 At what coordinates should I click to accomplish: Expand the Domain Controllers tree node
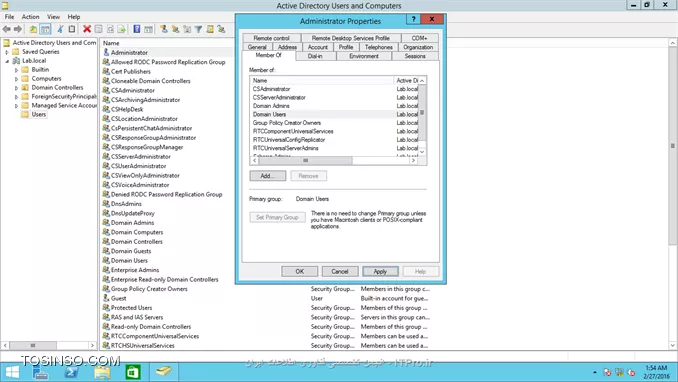(x=16, y=88)
